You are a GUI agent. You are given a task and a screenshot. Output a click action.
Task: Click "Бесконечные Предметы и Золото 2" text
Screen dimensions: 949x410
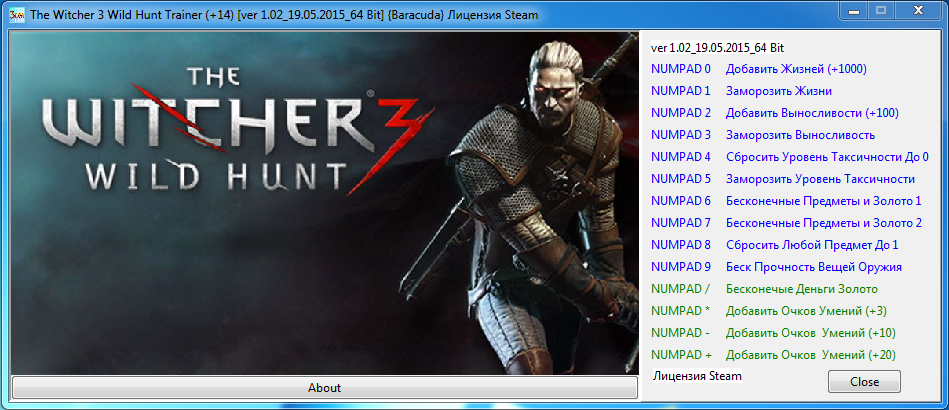point(824,223)
